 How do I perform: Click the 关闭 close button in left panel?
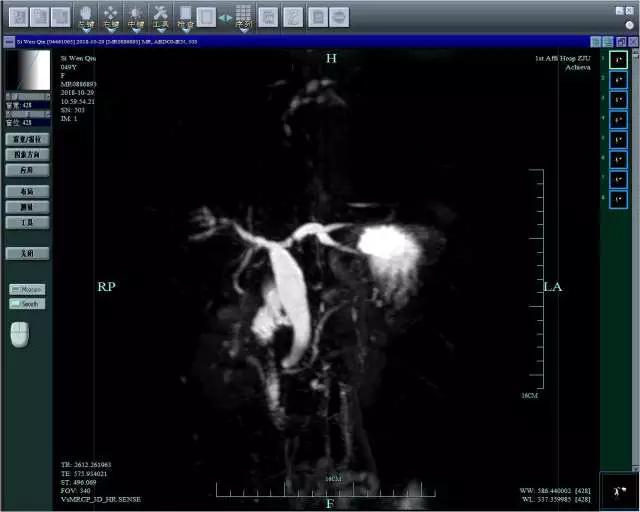click(x=27, y=254)
